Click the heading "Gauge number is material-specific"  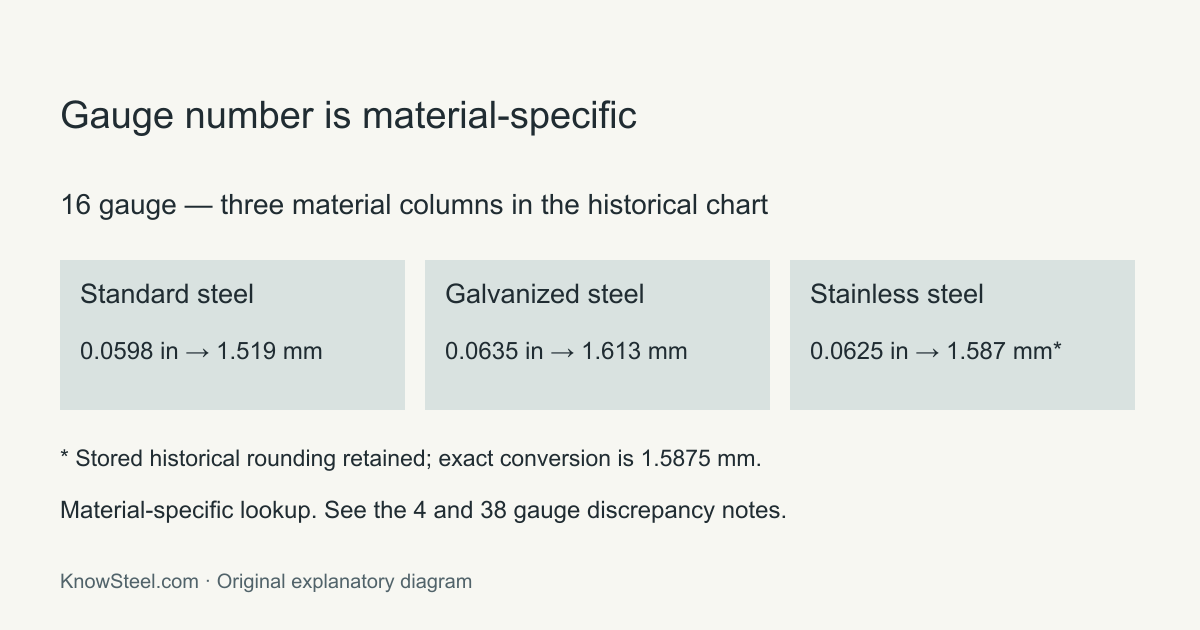[x=348, y=116]
